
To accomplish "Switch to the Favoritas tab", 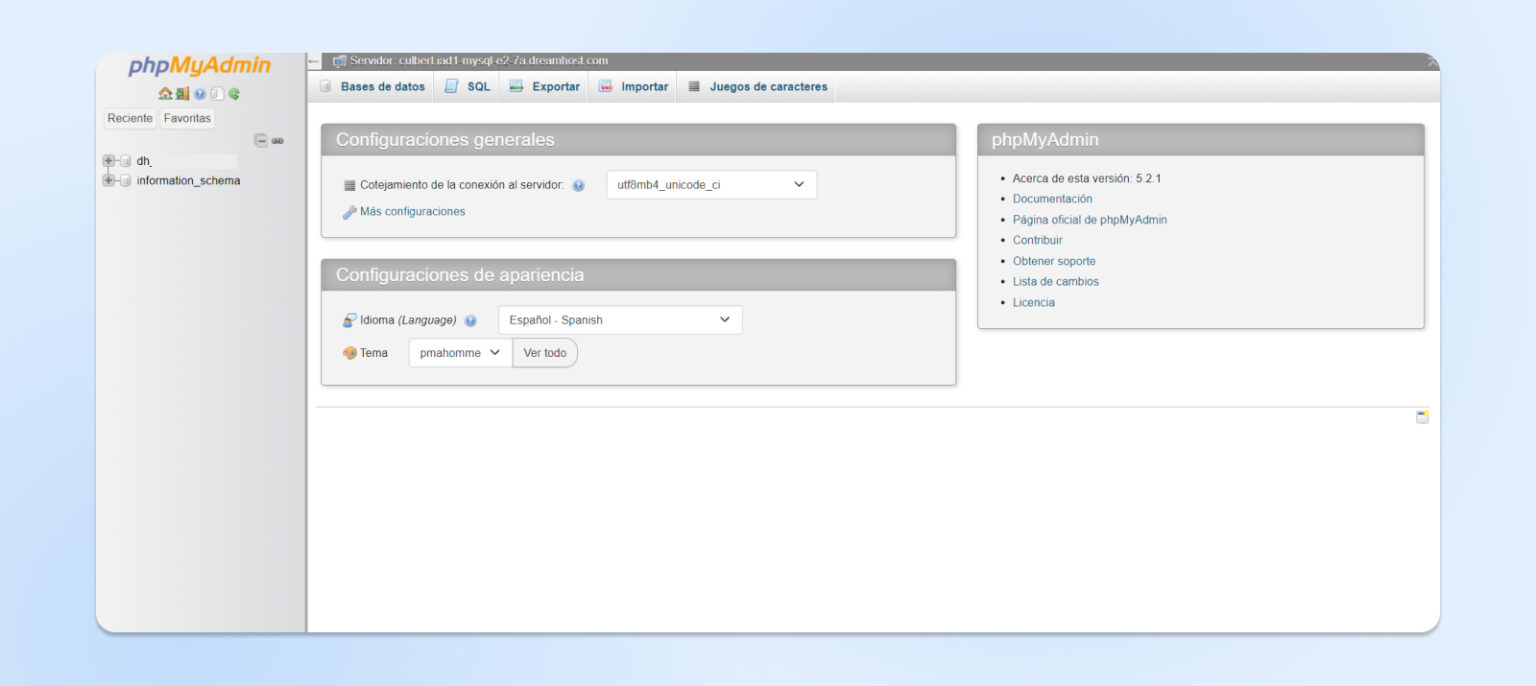I will (x=187, y=118).
